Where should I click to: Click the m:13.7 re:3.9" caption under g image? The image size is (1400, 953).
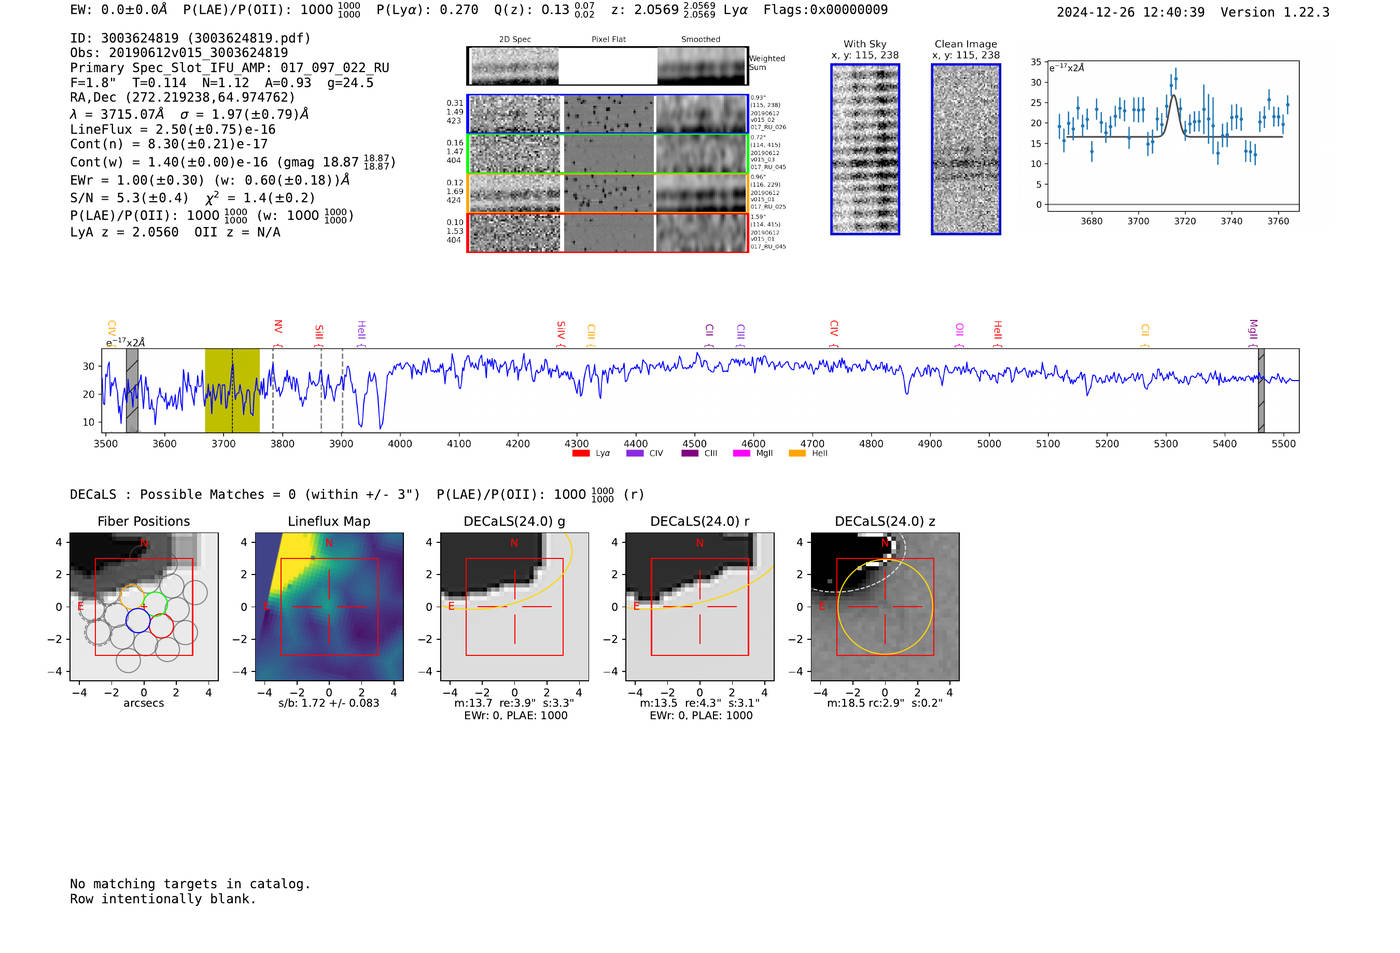[x=514, y=703]
